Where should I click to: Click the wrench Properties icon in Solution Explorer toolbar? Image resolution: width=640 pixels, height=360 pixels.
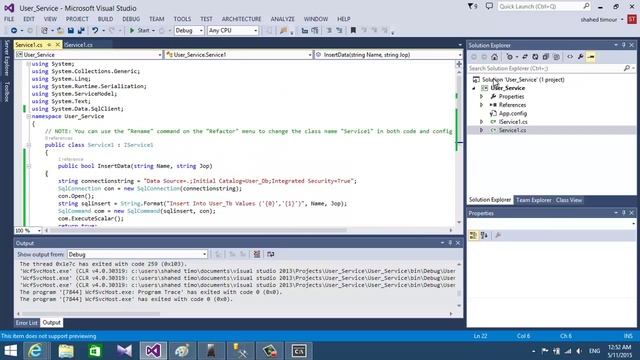pos(580,57)
